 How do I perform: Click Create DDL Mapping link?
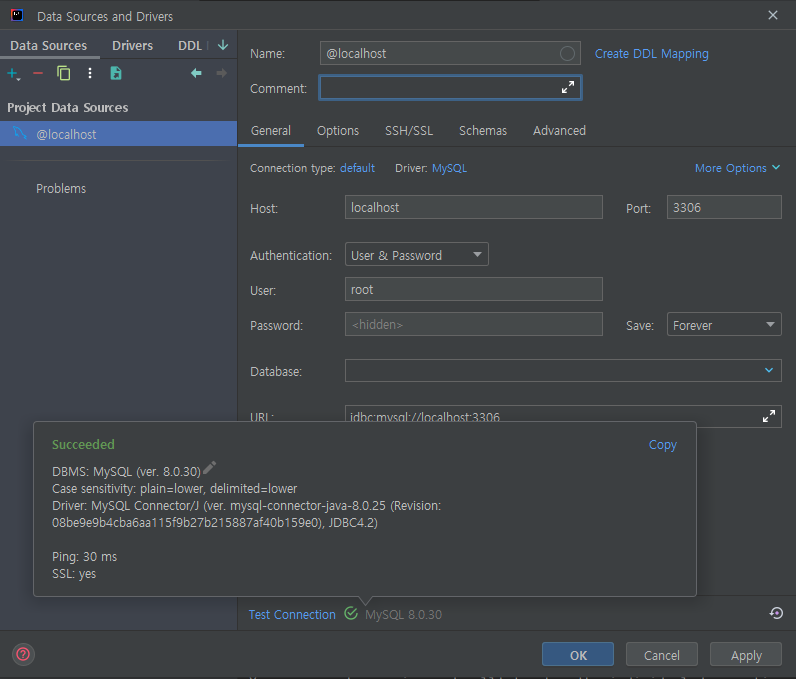[651, 54]
